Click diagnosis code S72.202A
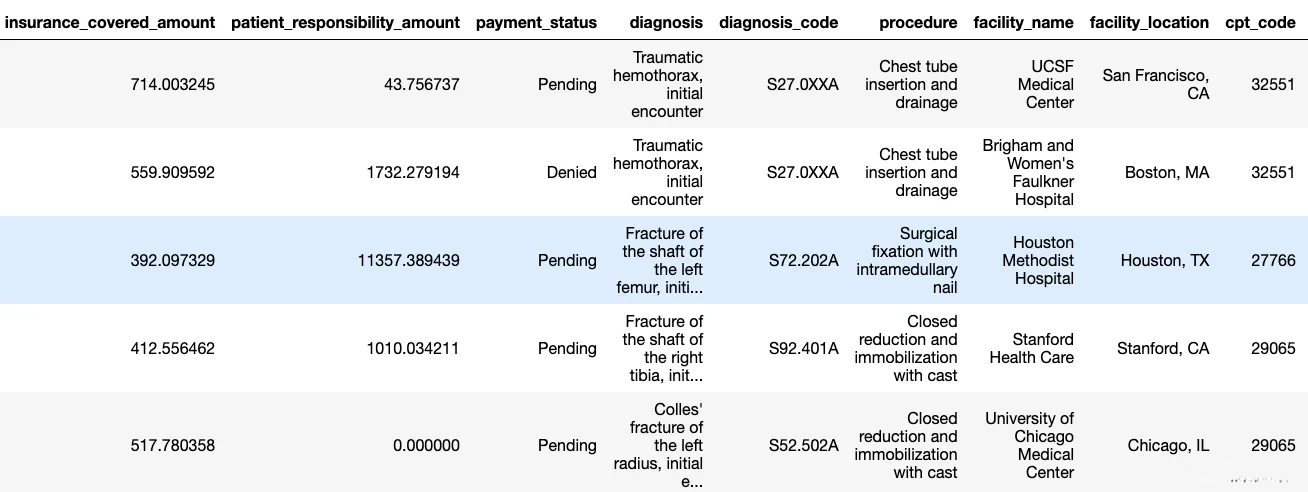 (x=803, y=260)
